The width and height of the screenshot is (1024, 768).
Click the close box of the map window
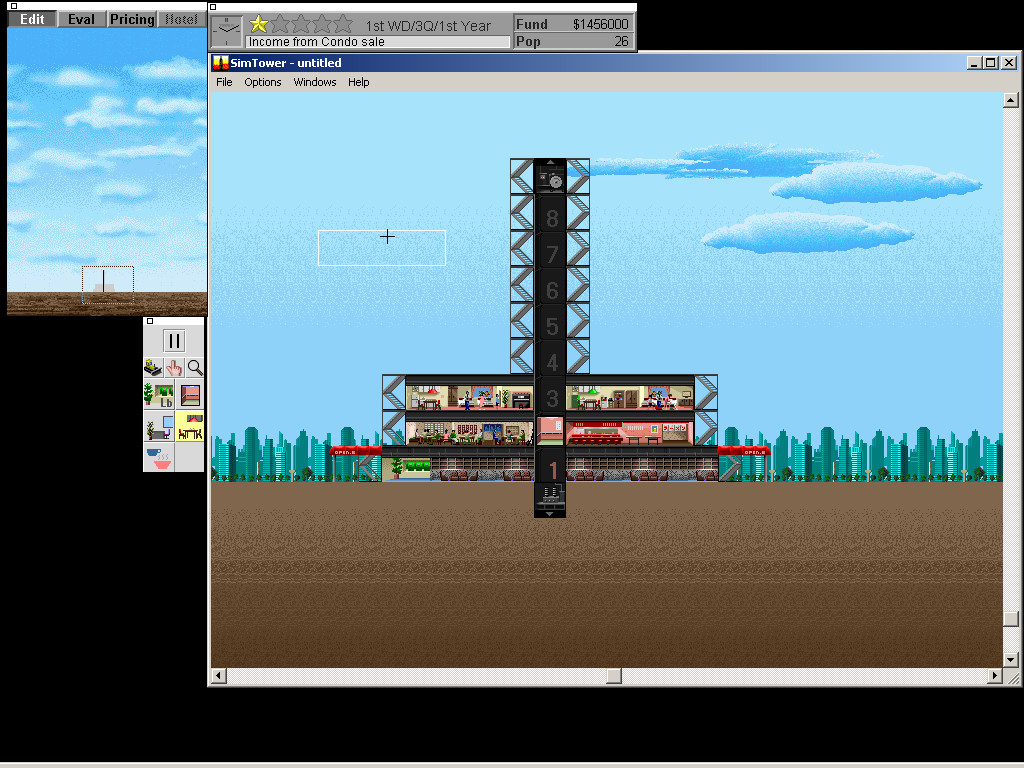click(x=14, y=6)
